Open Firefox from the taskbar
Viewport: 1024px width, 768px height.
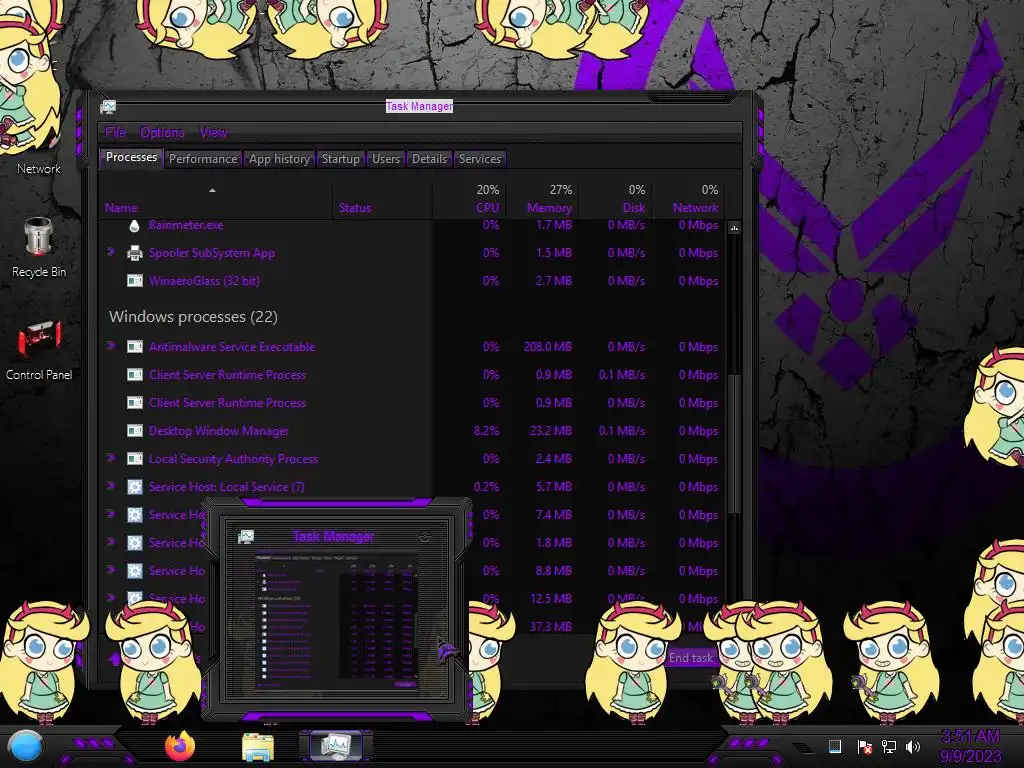(180, 746)
